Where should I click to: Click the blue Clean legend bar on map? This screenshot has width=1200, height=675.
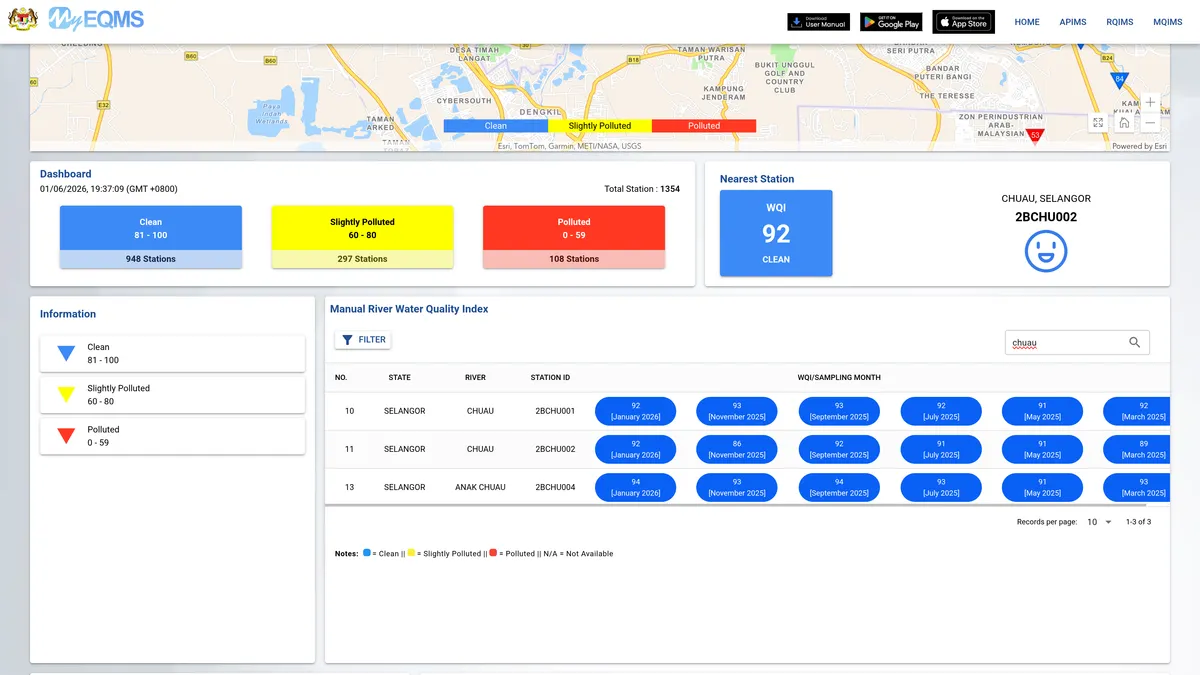496,126
